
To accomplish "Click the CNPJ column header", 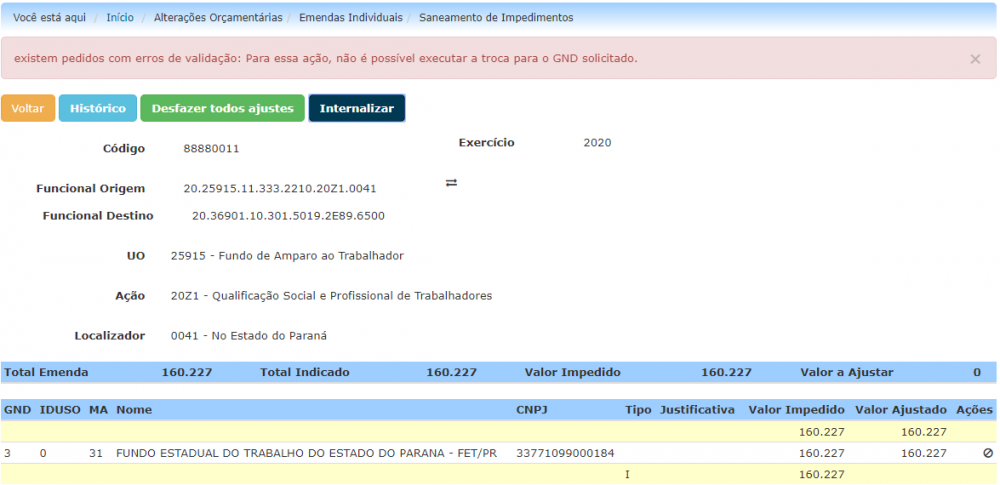I will (x=531, y=410).
